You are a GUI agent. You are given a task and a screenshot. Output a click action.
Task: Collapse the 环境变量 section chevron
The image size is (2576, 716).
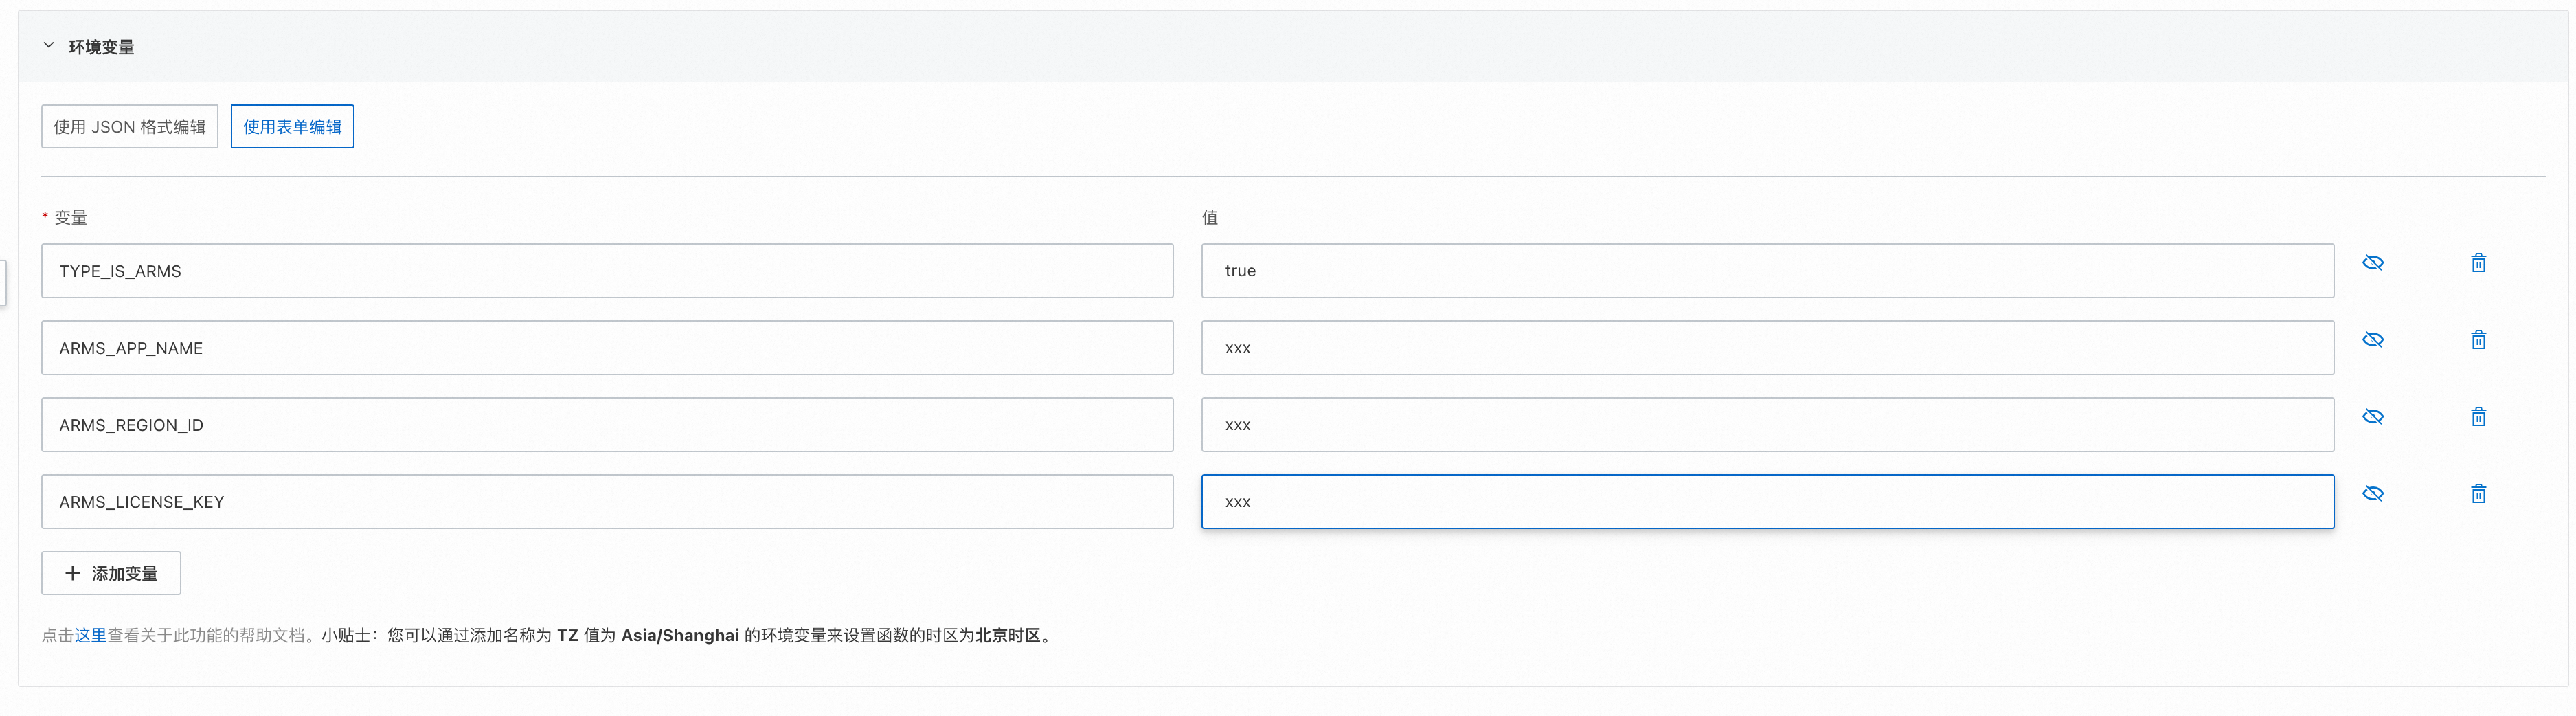[x=48, y=46]
